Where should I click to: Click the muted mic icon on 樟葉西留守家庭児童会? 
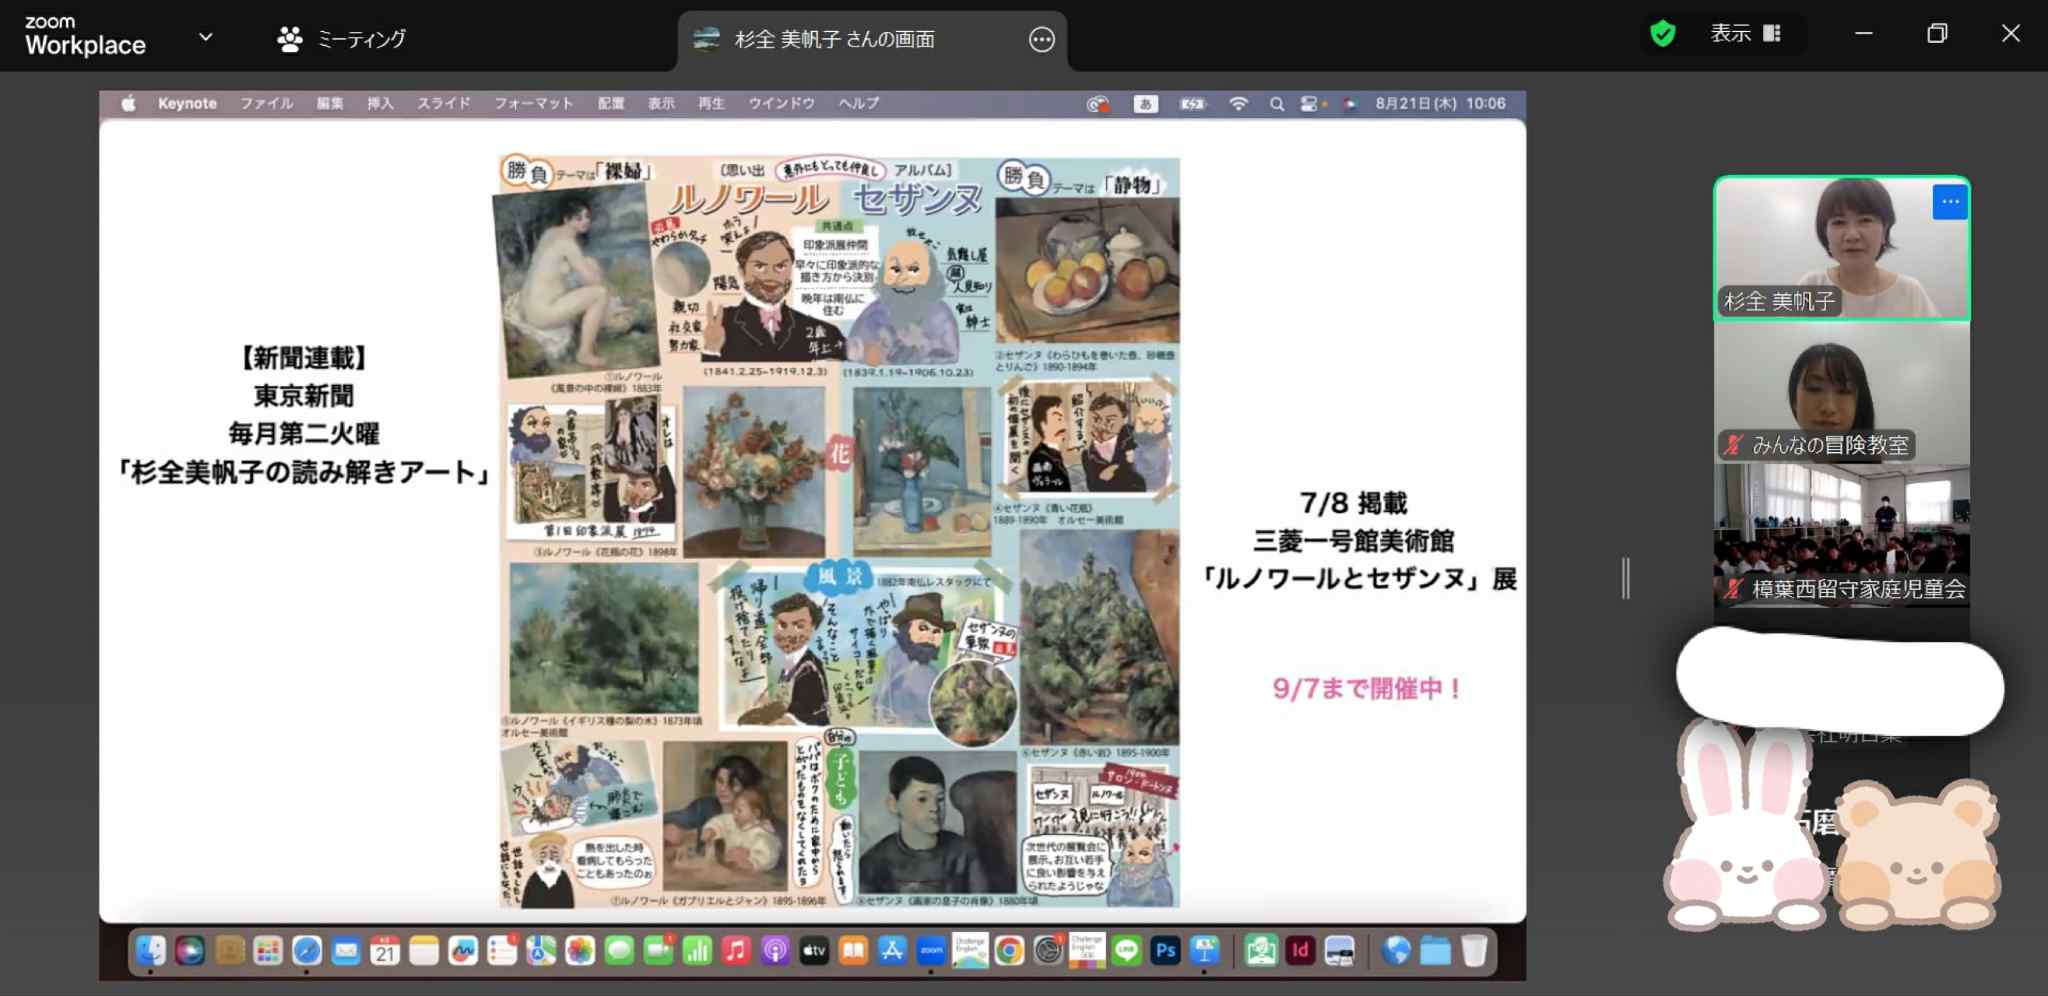(x=1734, y=589)
